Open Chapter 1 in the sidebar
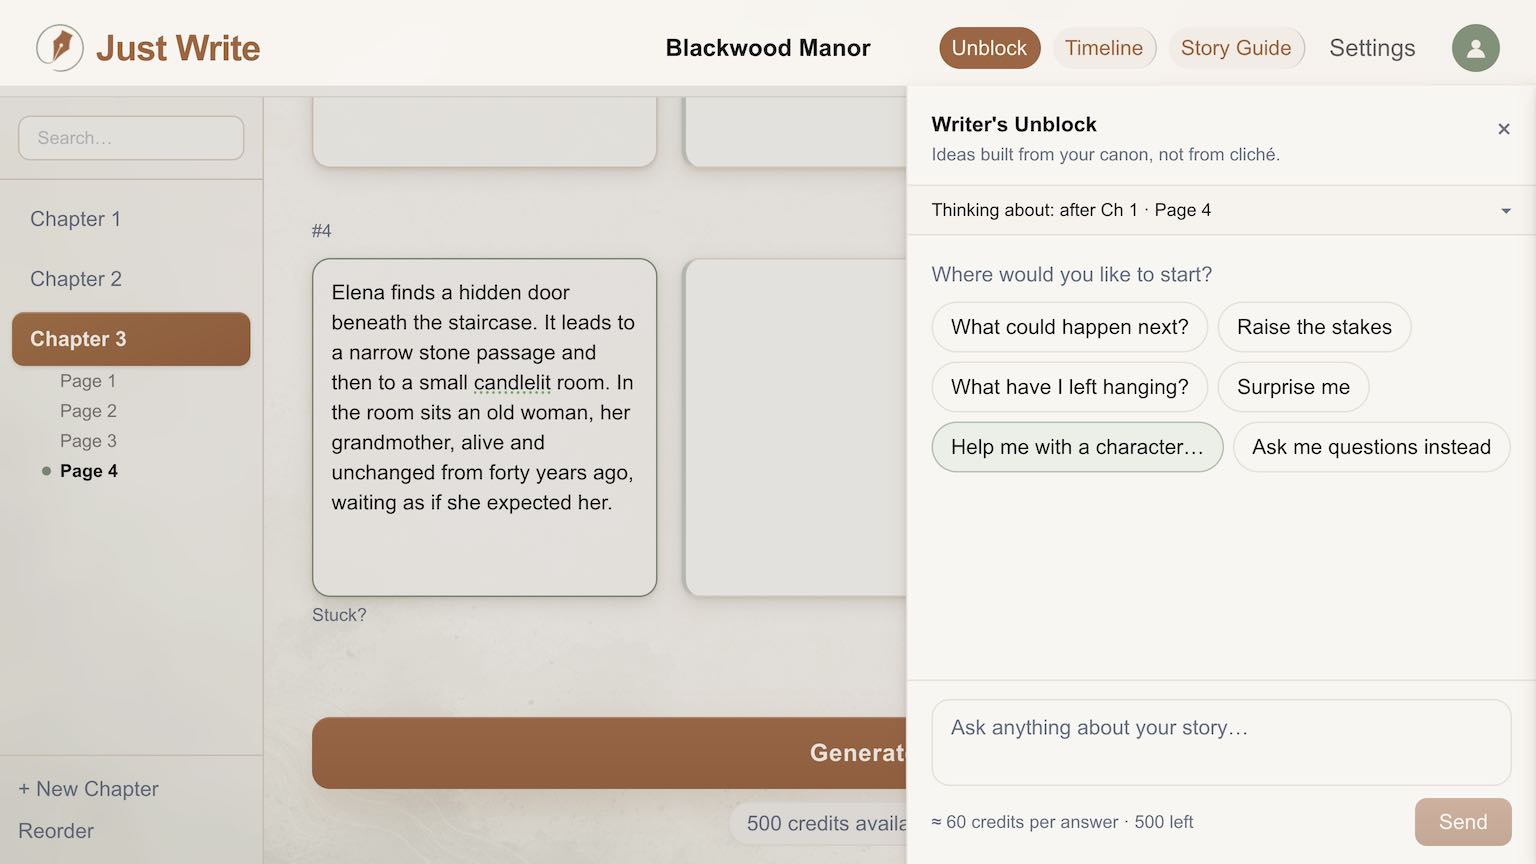Image resolution: width=1536 pixels, height=864 pixels. click(131, 219)
